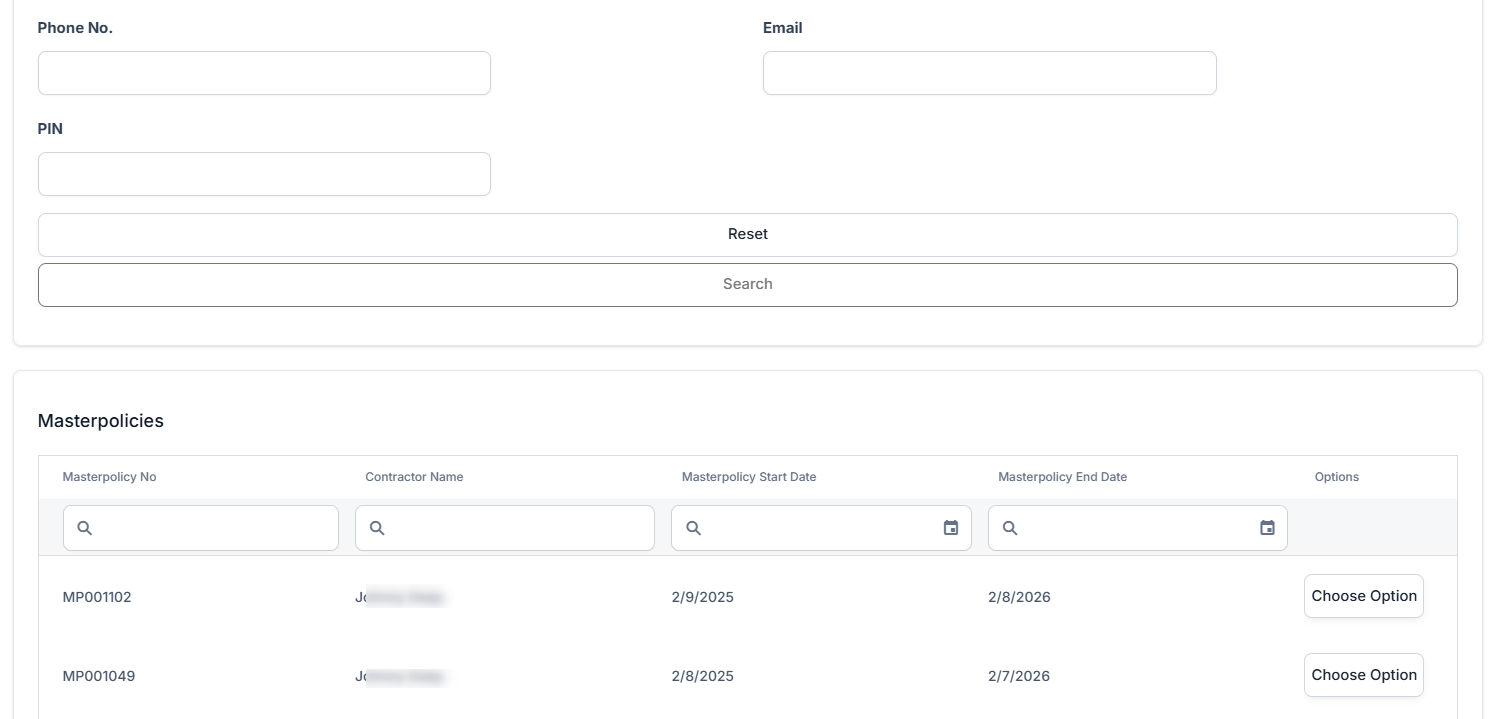
Task: Focus the Email input field
Action: [989, 73]
